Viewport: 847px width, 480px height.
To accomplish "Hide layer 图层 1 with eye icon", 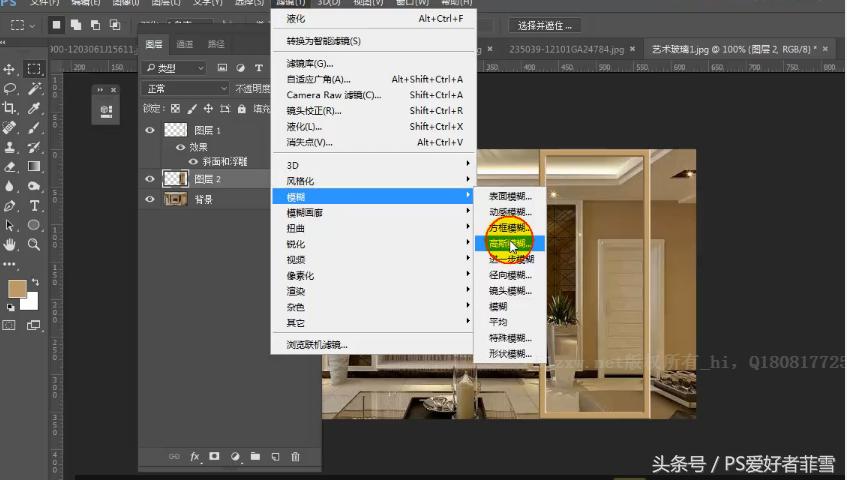I will click(x=150, y=130).
